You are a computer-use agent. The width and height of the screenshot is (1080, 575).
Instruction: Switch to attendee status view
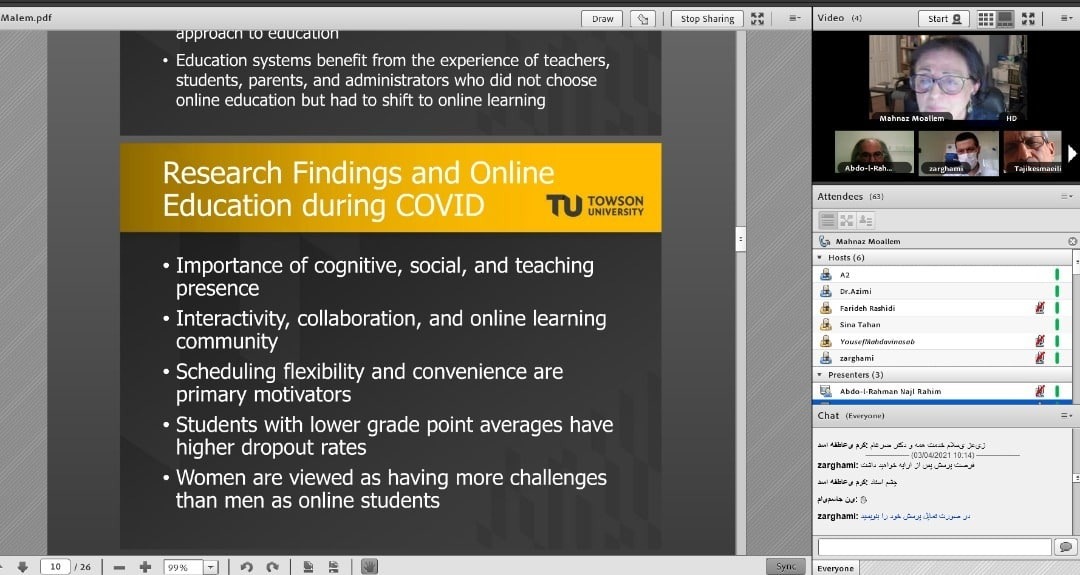click(x=865, y=220)
